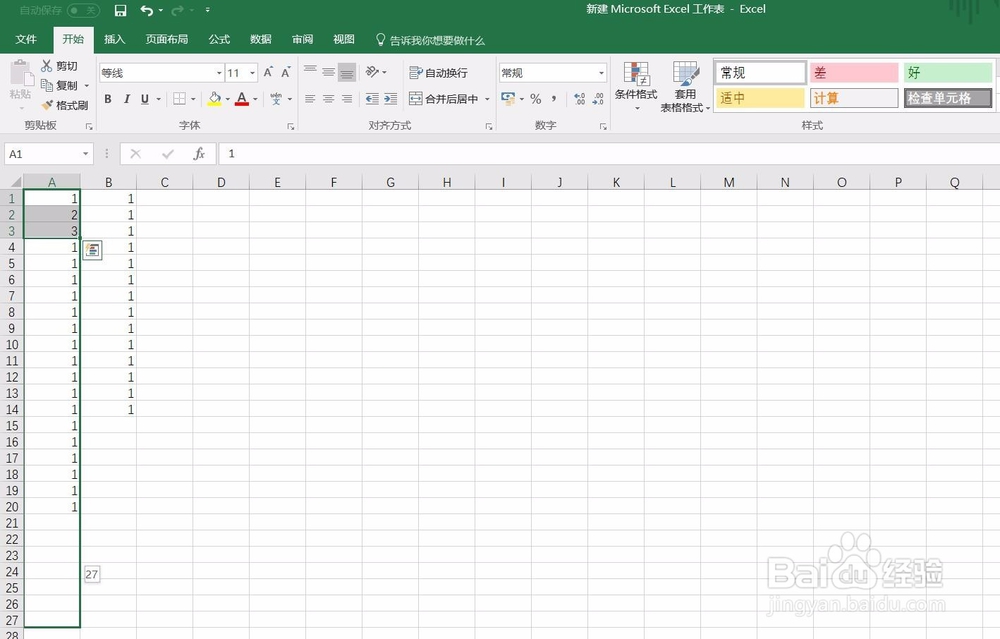Decrease font size with small A
1000x639 pixels.
point(286,72)
